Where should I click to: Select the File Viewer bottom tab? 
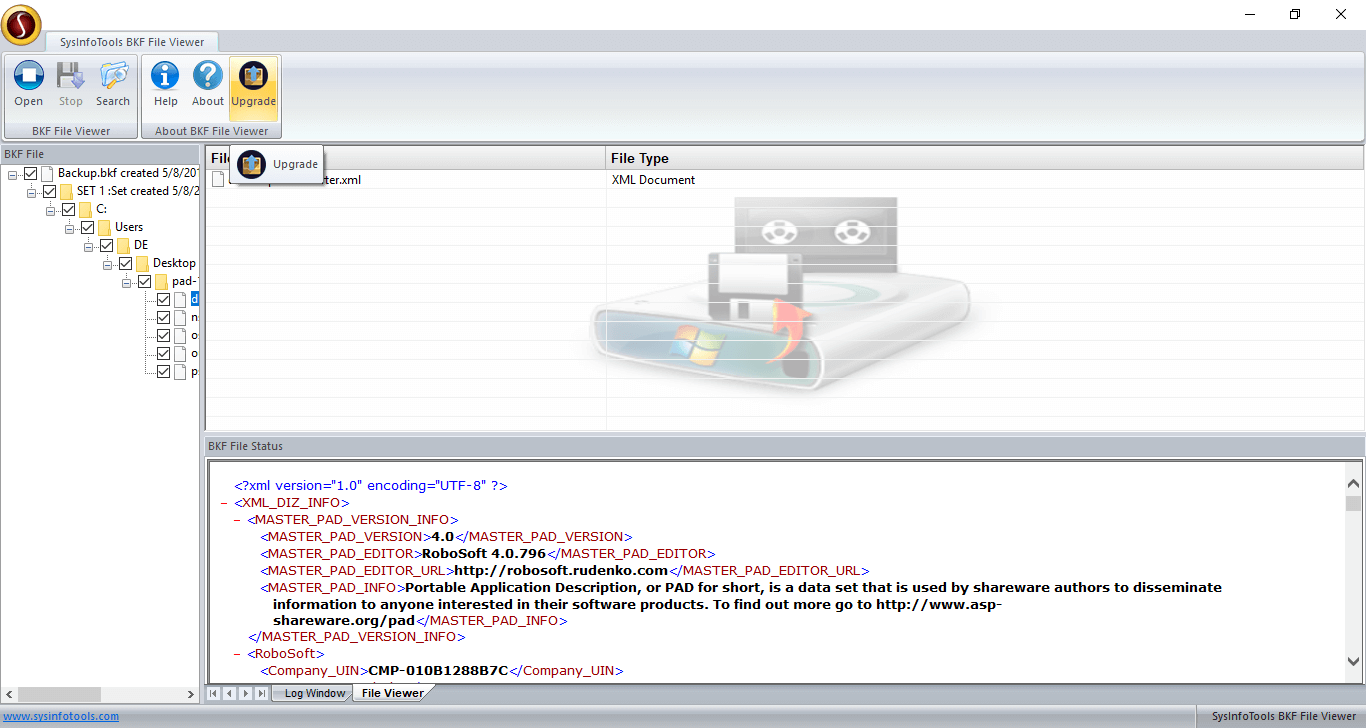click(x=392, y=693)
